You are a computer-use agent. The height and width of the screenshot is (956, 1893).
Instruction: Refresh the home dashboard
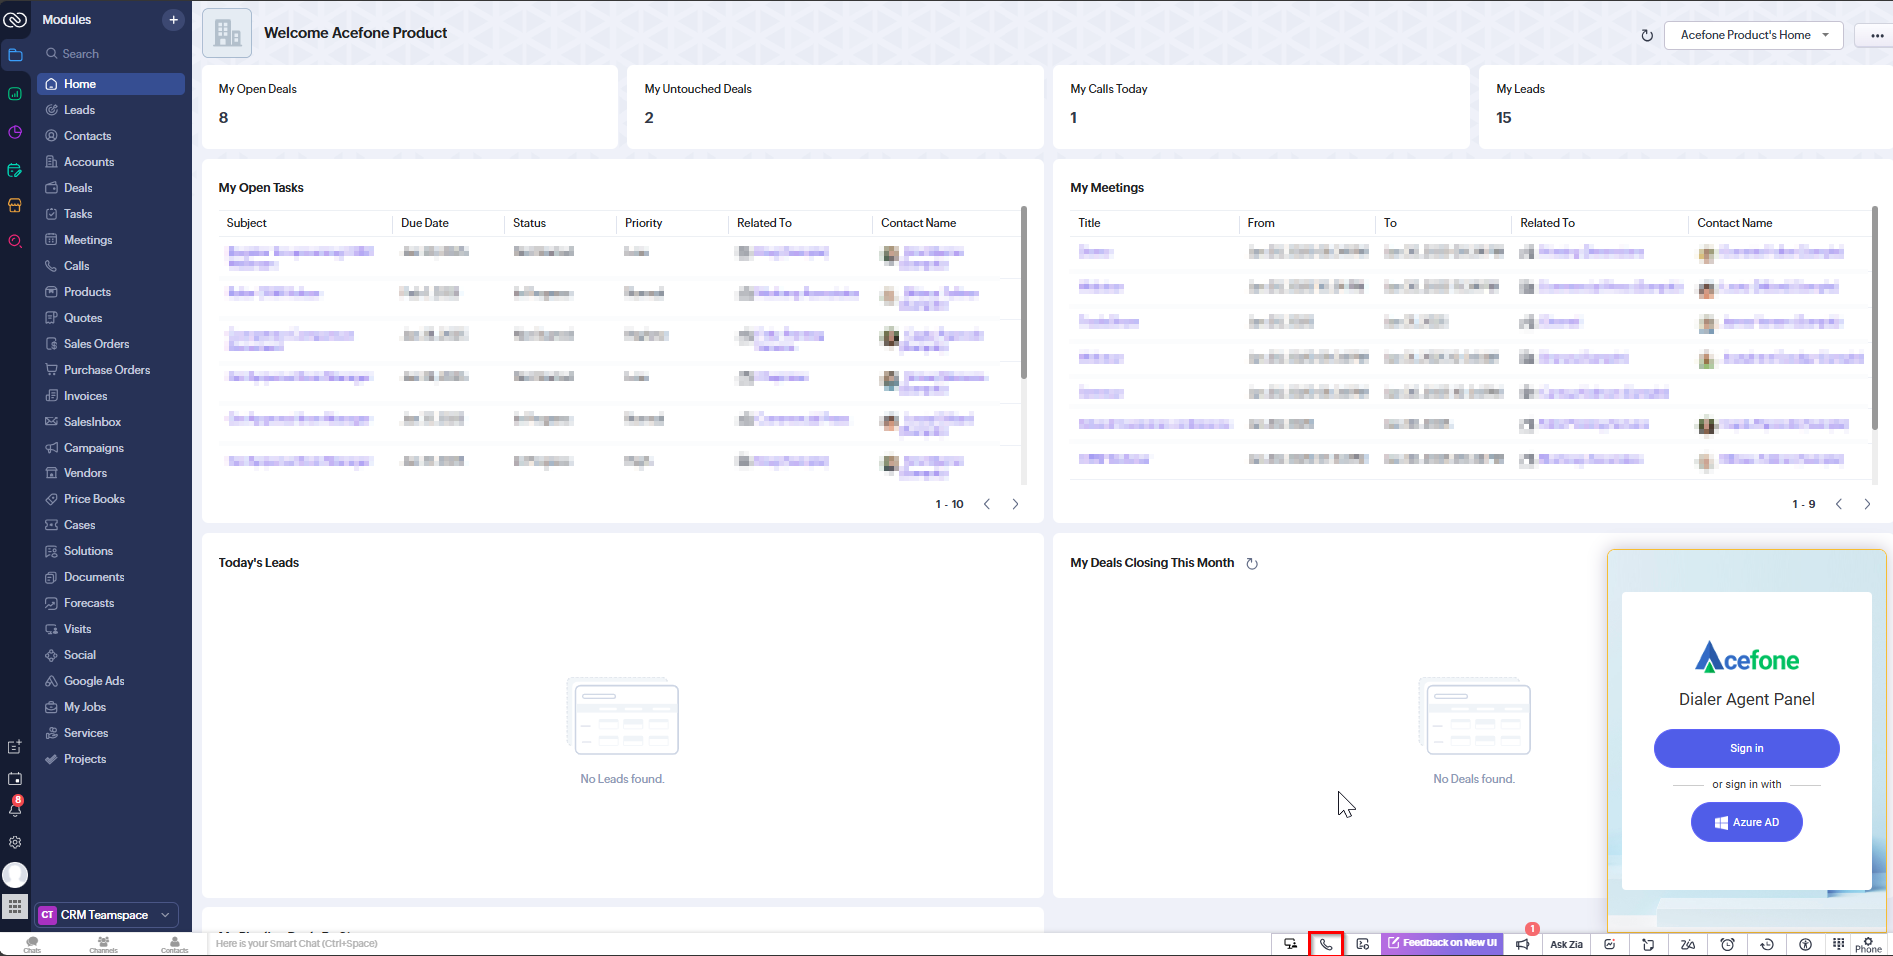point(1647,35)
